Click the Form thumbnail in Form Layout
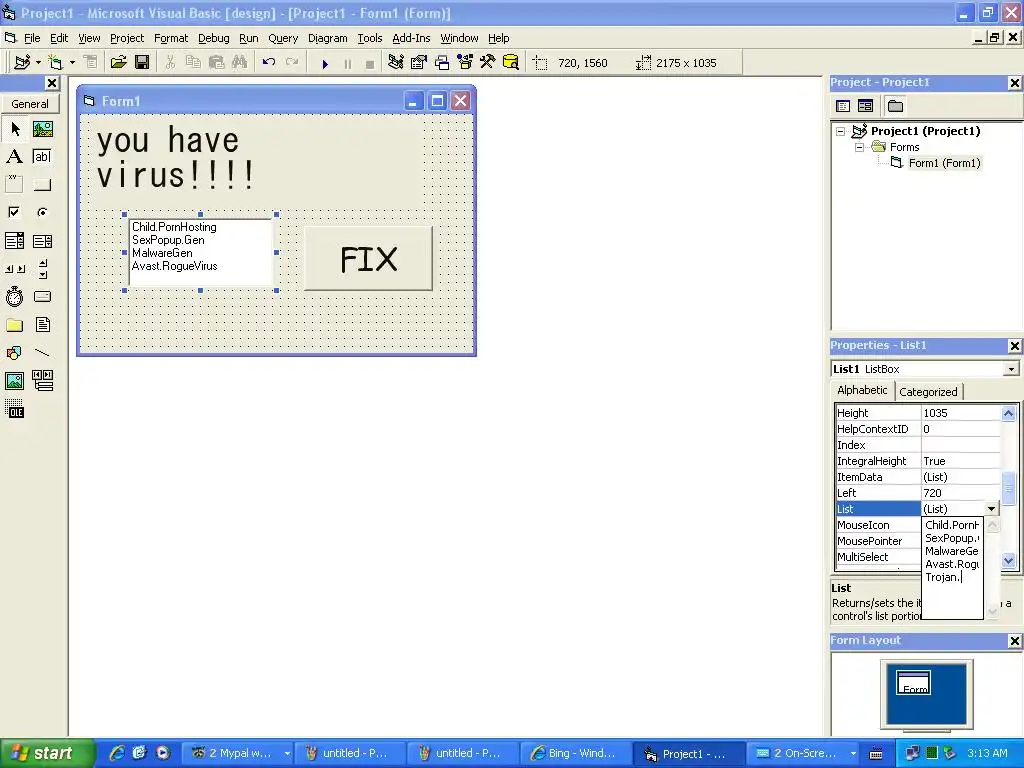 click(914, 682)
